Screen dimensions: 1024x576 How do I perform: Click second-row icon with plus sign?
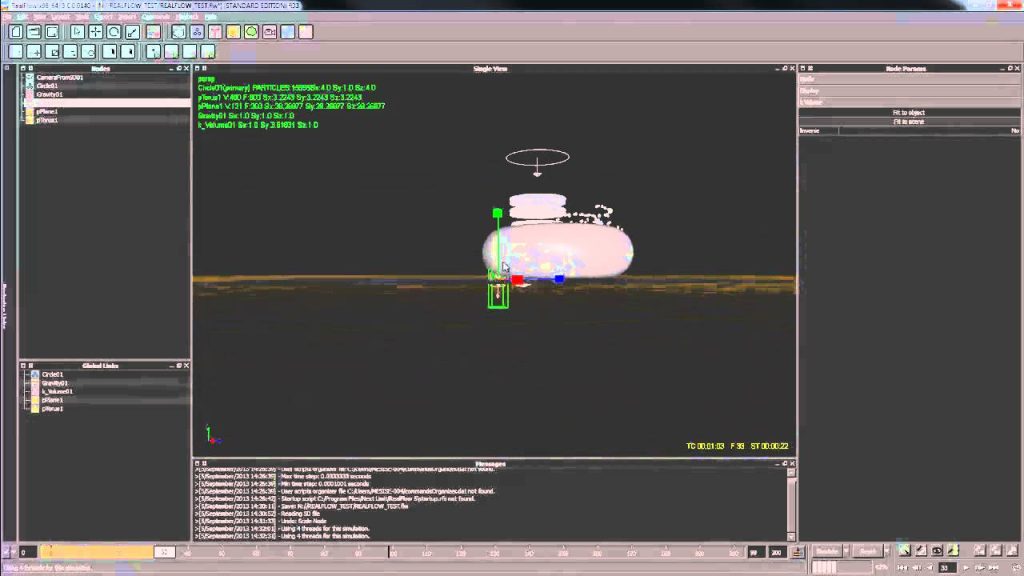click(34, 52)
